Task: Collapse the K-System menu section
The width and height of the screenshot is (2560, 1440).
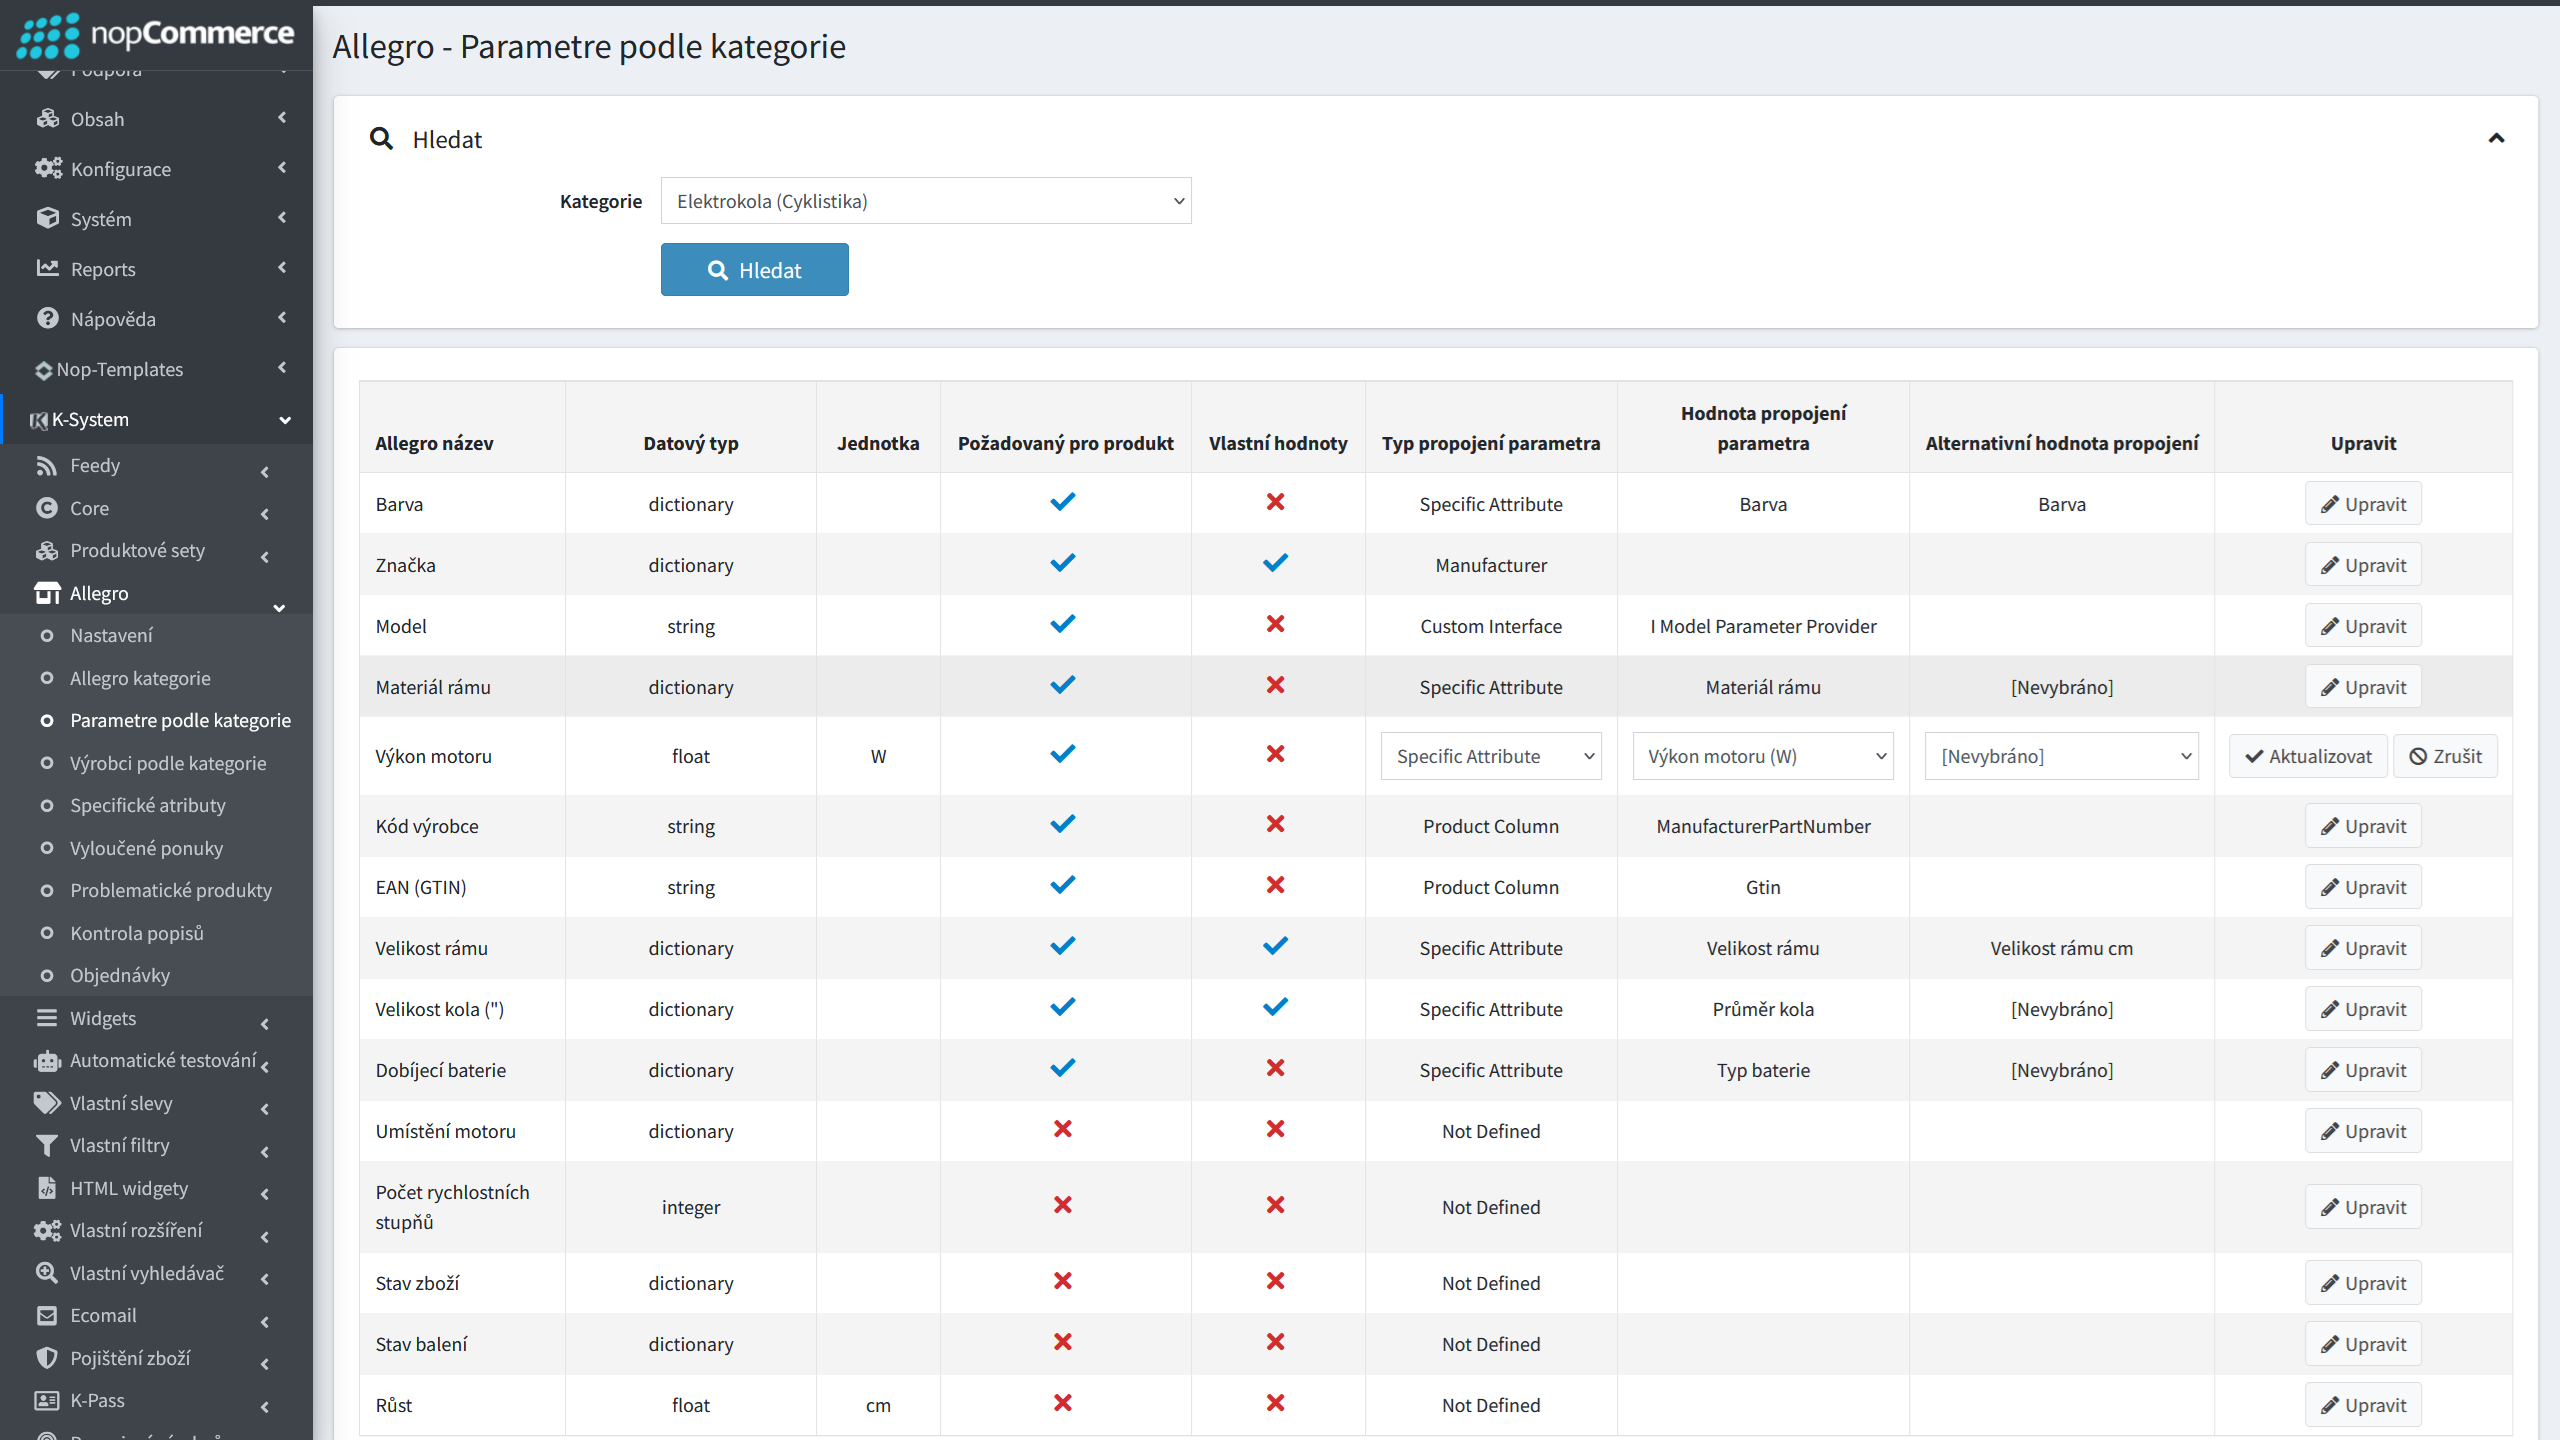Action: [x=285, y=420]
